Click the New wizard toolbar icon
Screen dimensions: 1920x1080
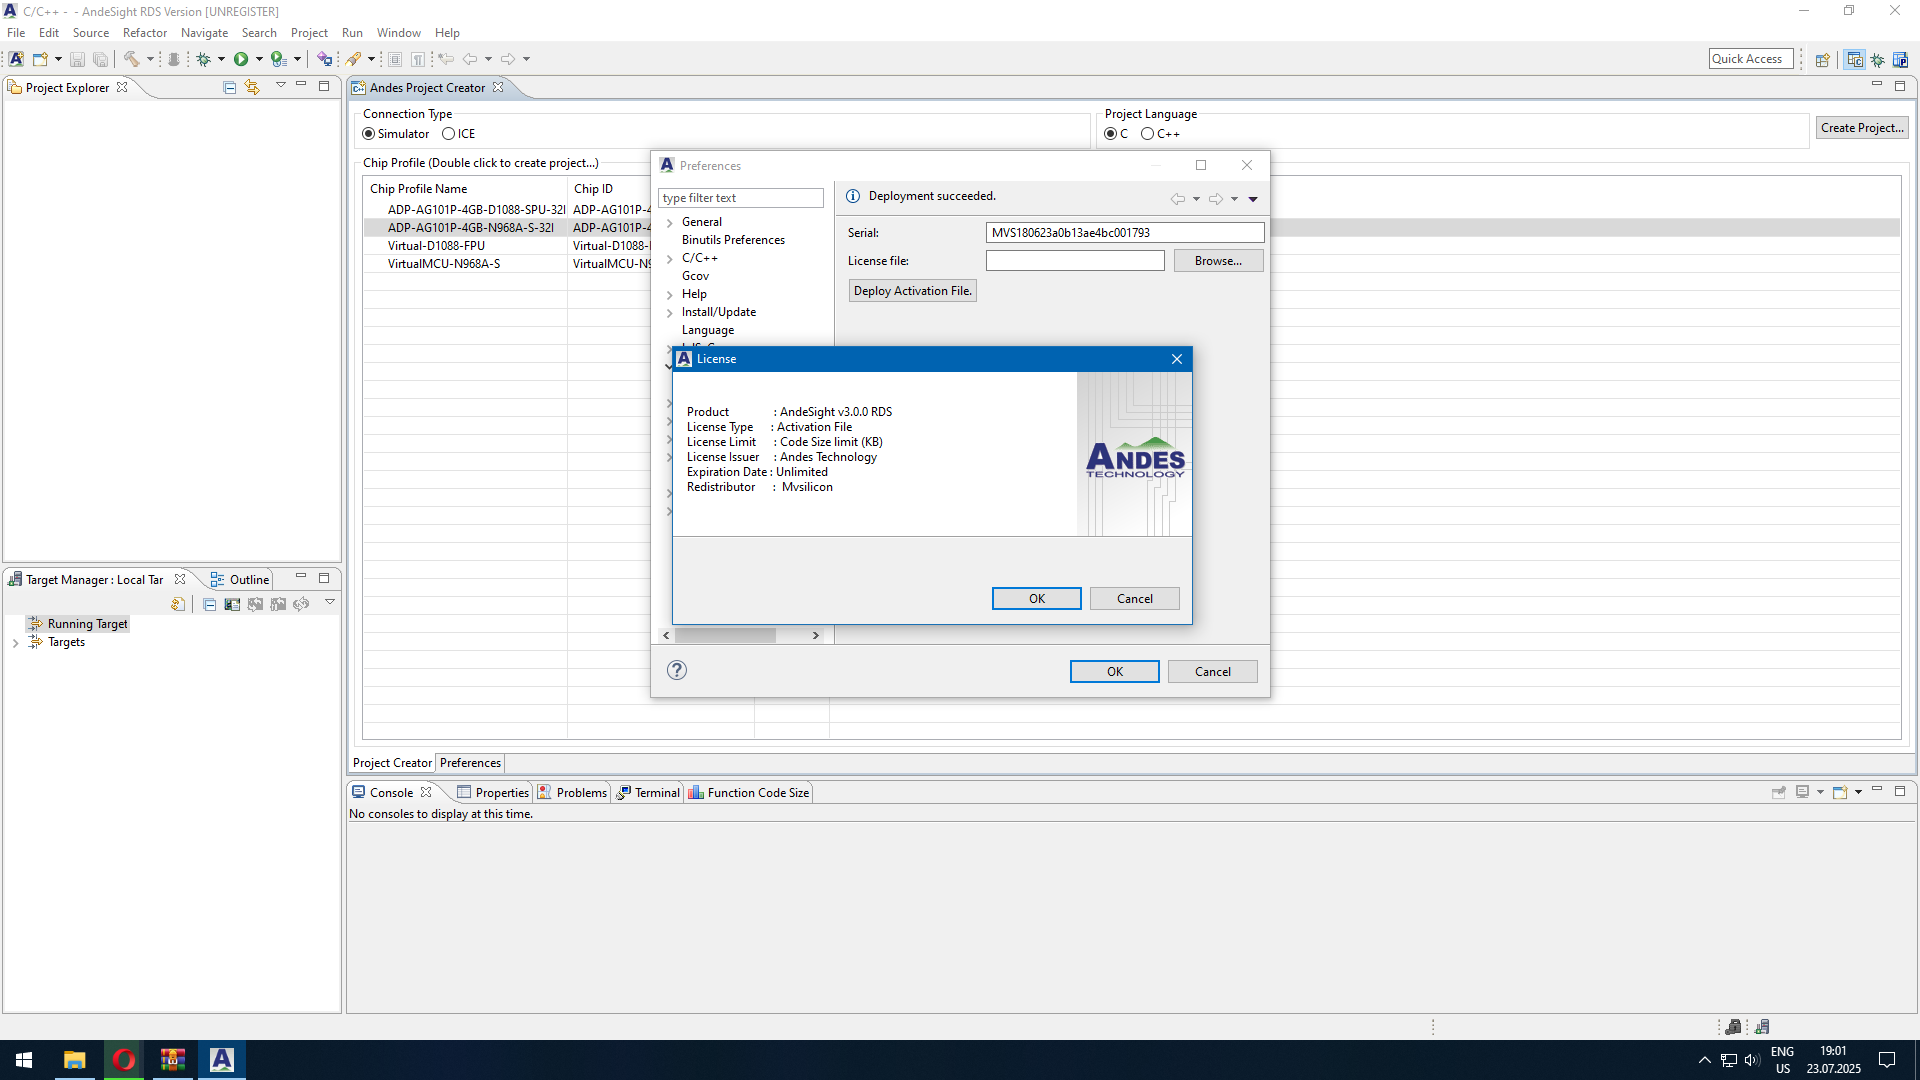[40, 59]
